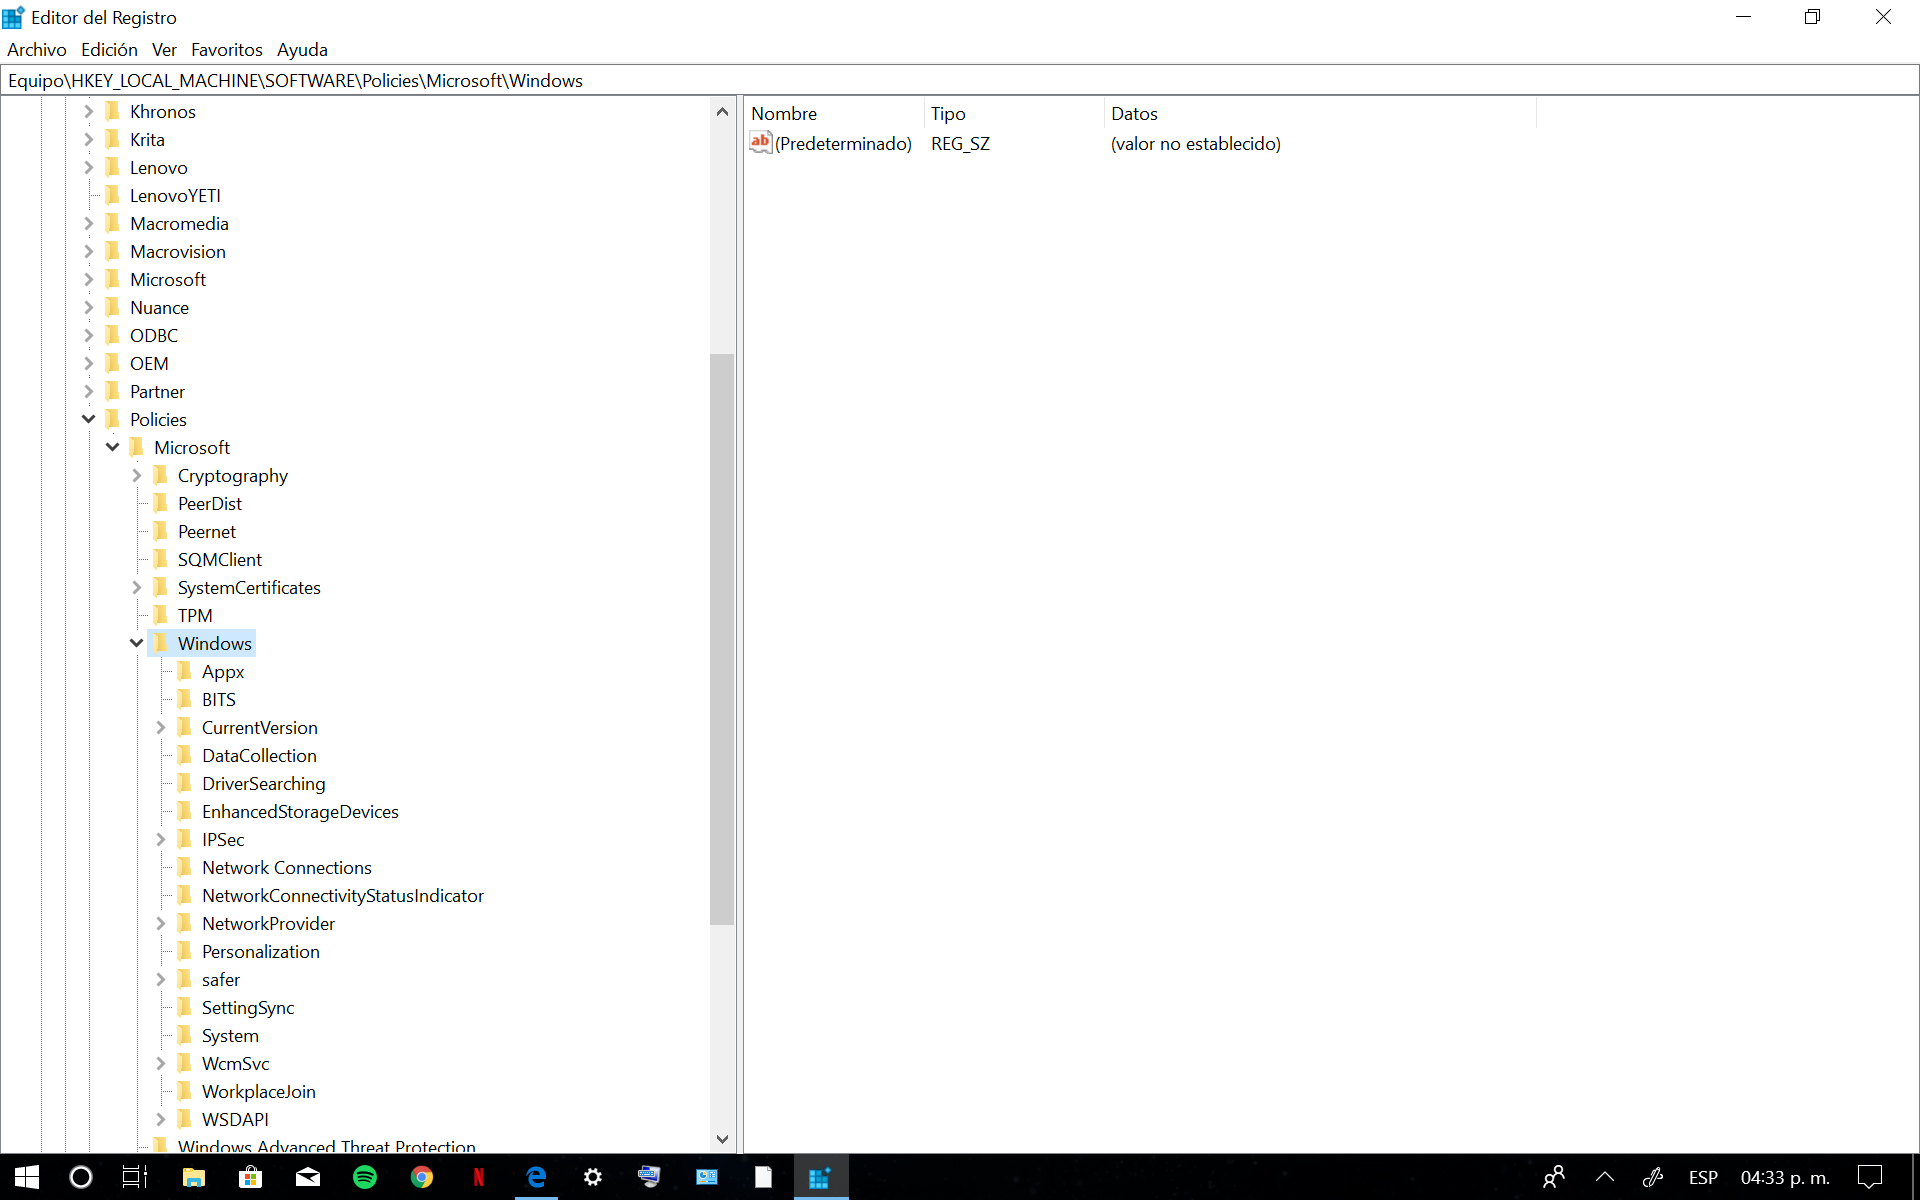Expand the Lenovo key

pos(89,168)
